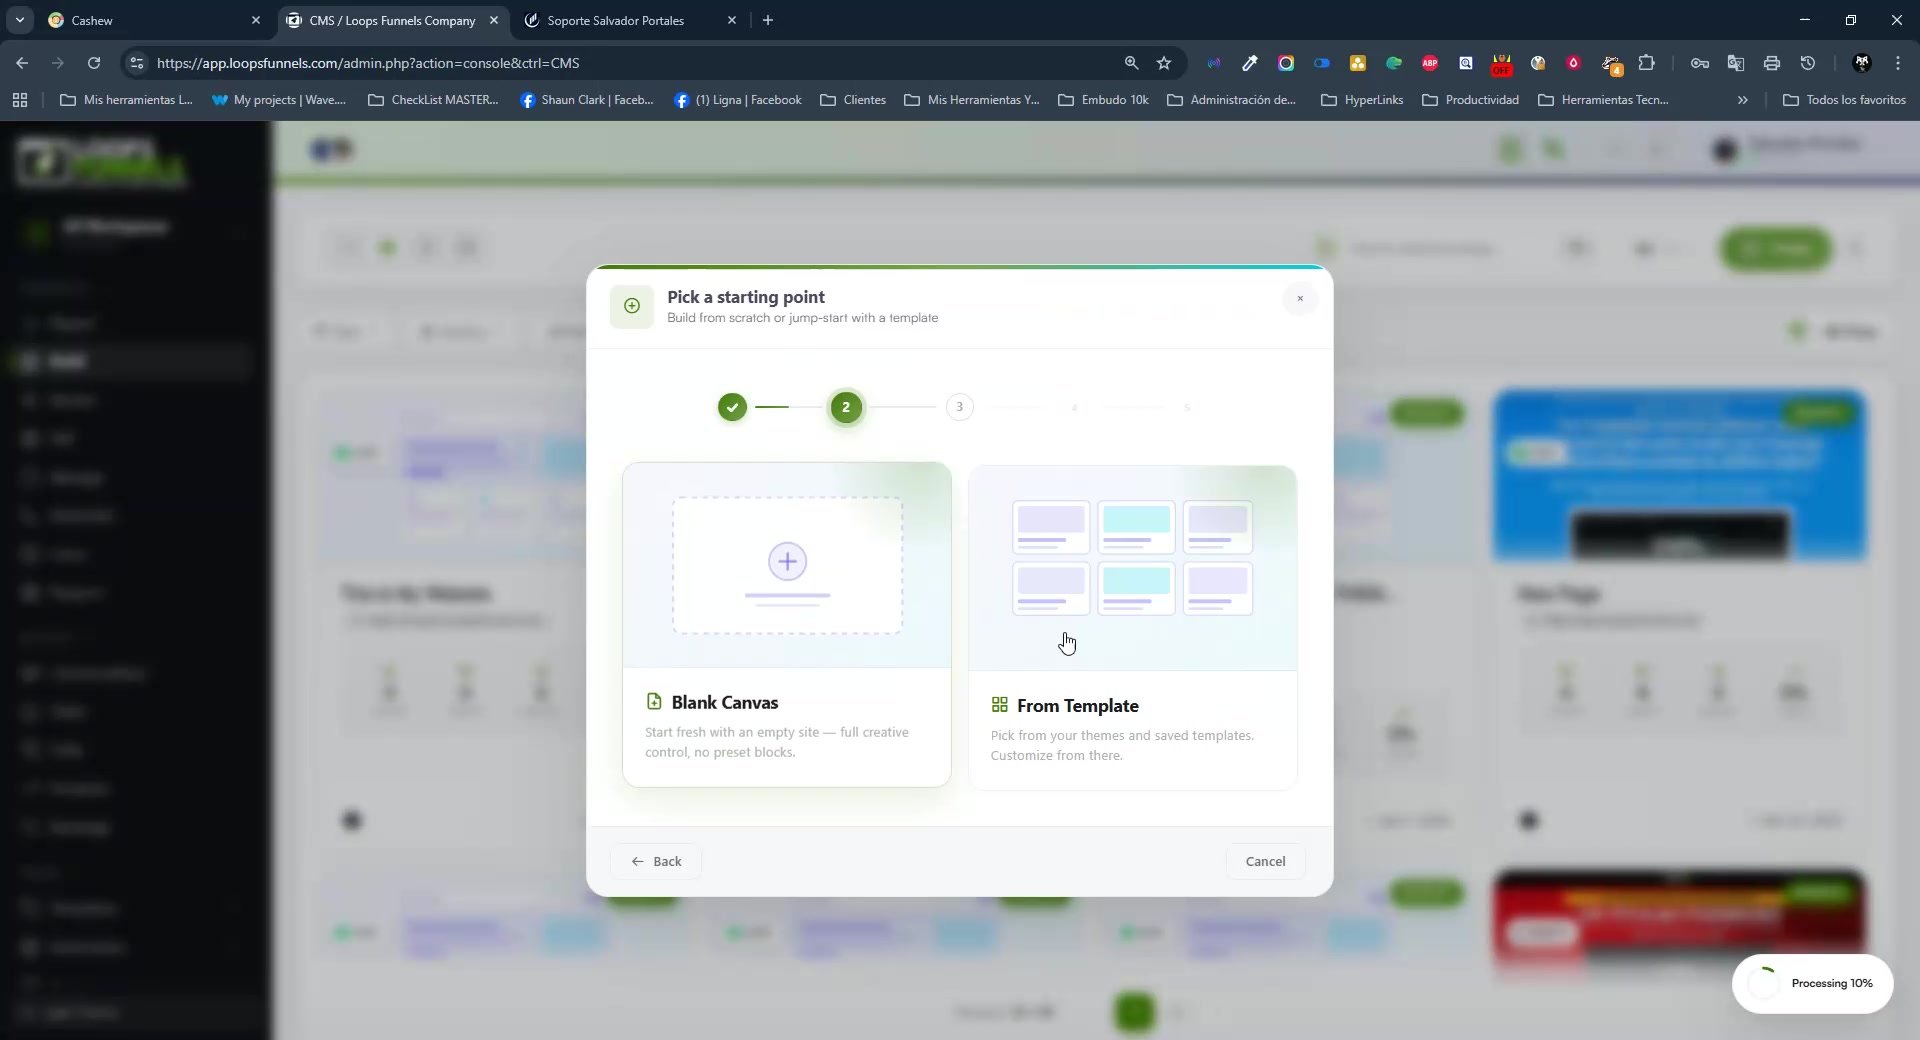Image resolution: width=1920 pixels, height=1040 pixels.
Task: Open browser history clock icon
Action: 1808,63
